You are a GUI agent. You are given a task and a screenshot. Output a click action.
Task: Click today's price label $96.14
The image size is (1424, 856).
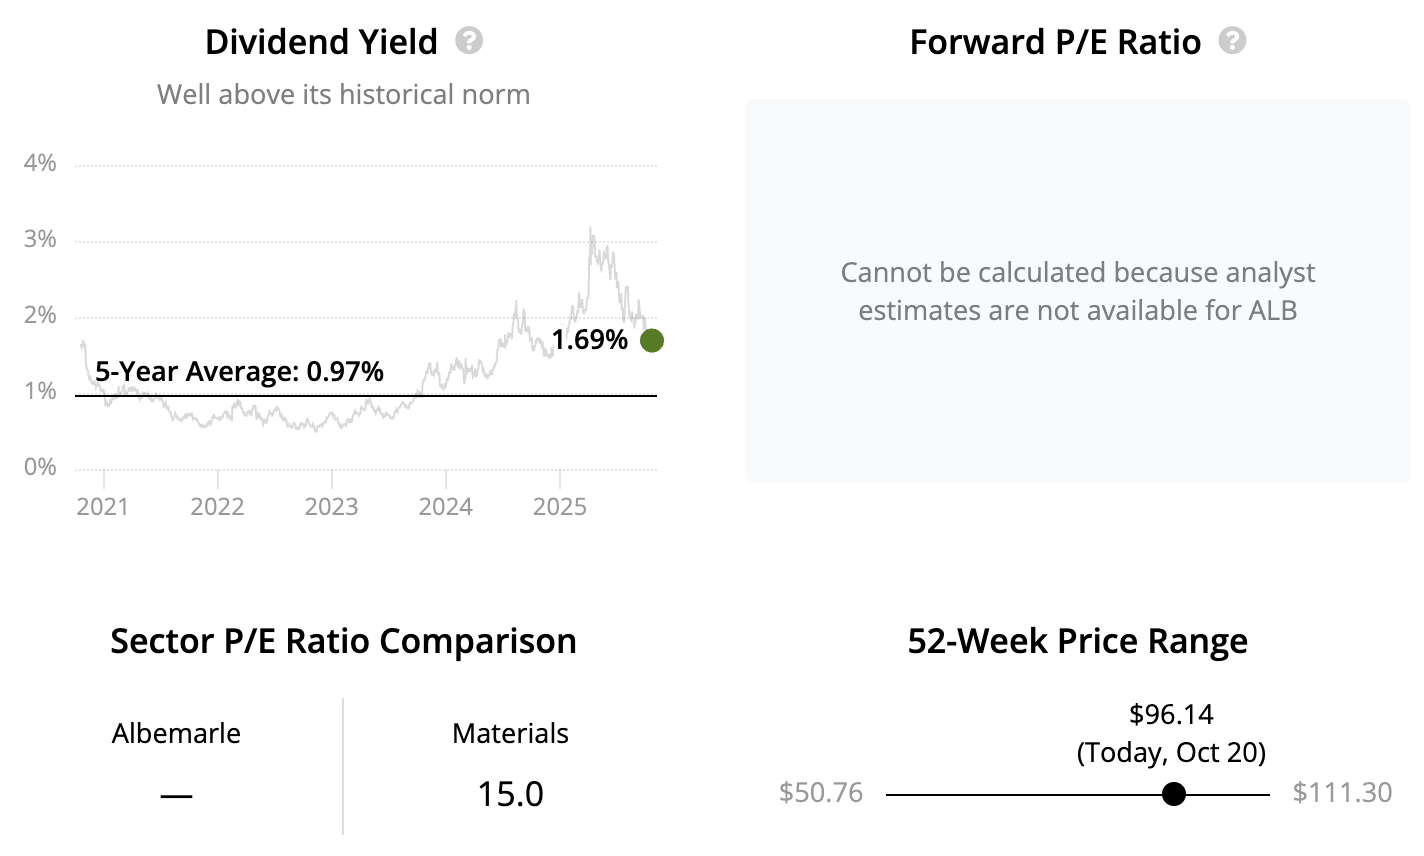1171,714
